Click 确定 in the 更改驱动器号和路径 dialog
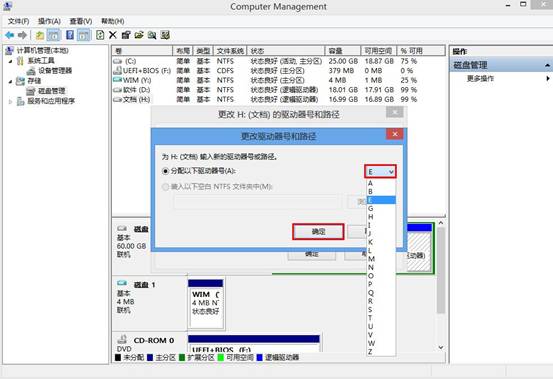This screenshot has height=379, width=553. (318, 232)
